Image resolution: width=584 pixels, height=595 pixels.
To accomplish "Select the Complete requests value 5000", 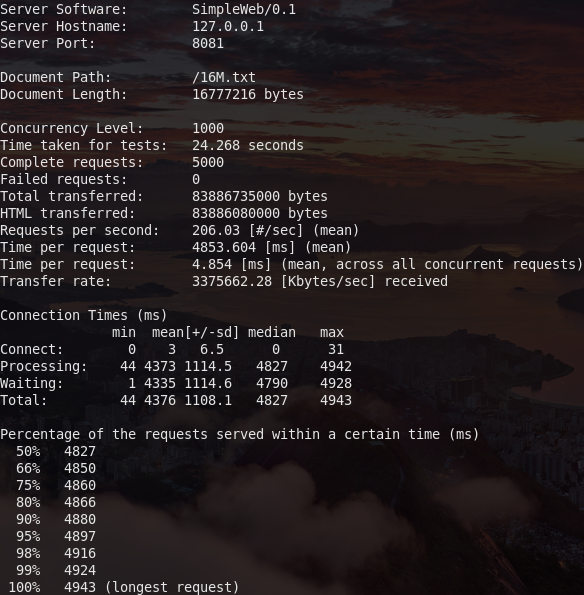I will point(208,162).
